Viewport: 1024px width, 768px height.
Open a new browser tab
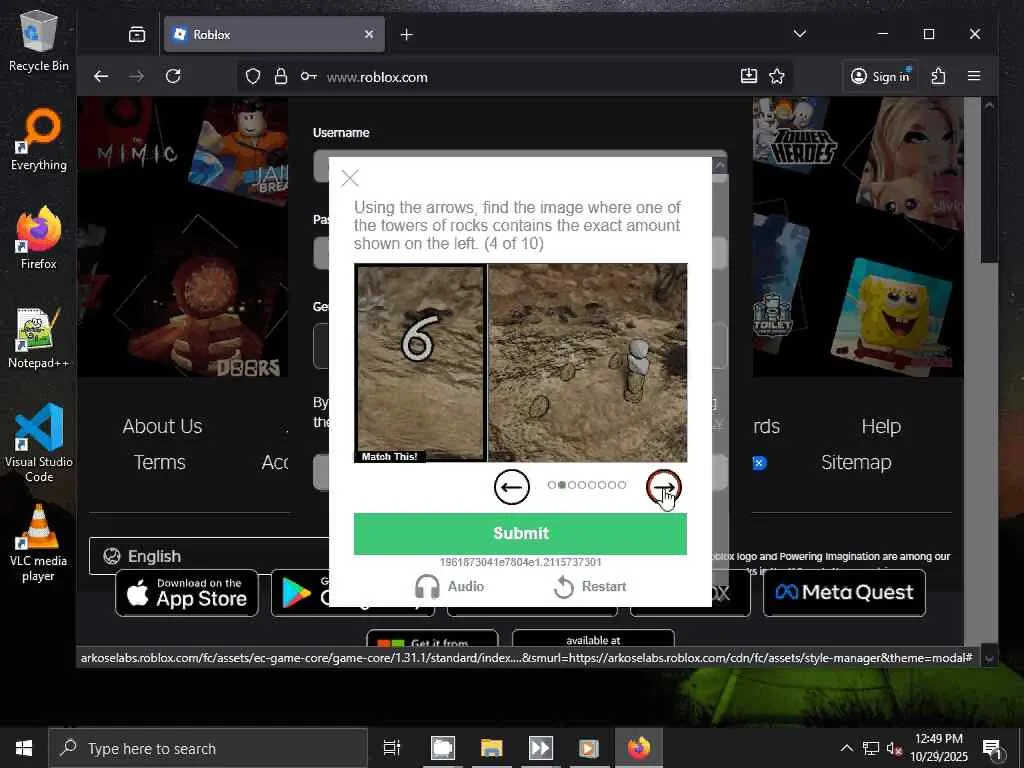click(x=406, y=35)
